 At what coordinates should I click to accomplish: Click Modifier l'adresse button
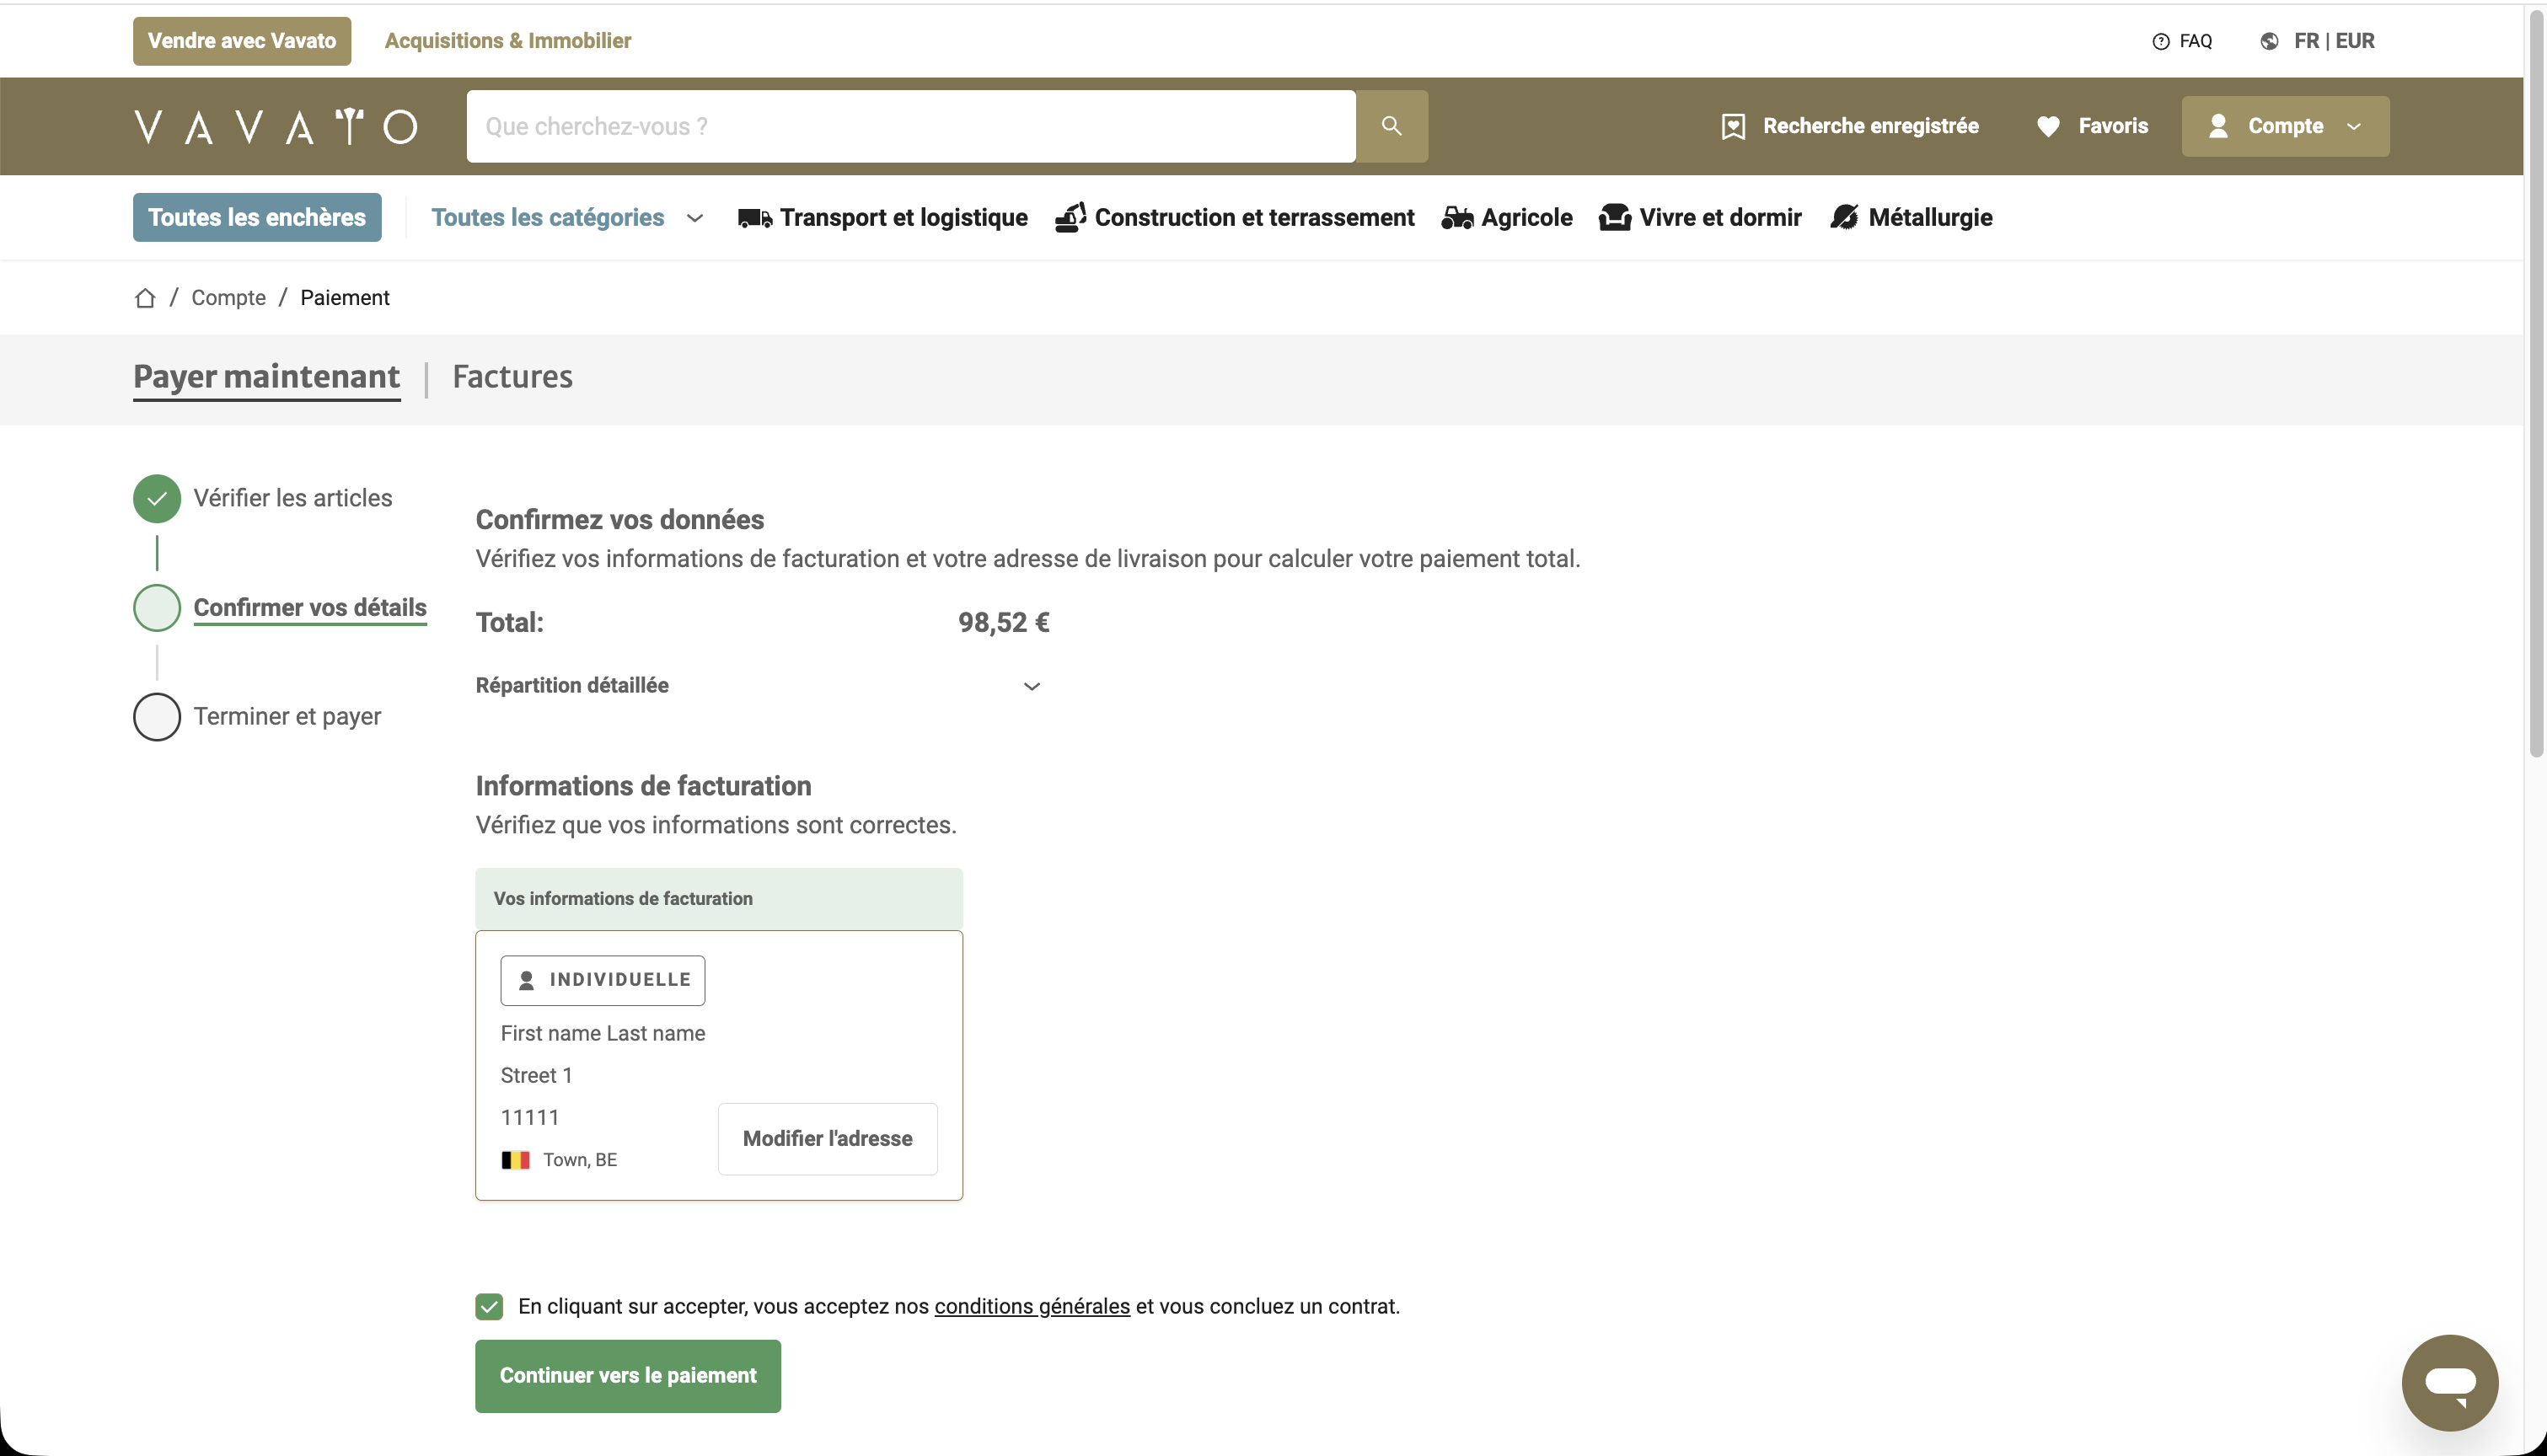click(827, 1139)
